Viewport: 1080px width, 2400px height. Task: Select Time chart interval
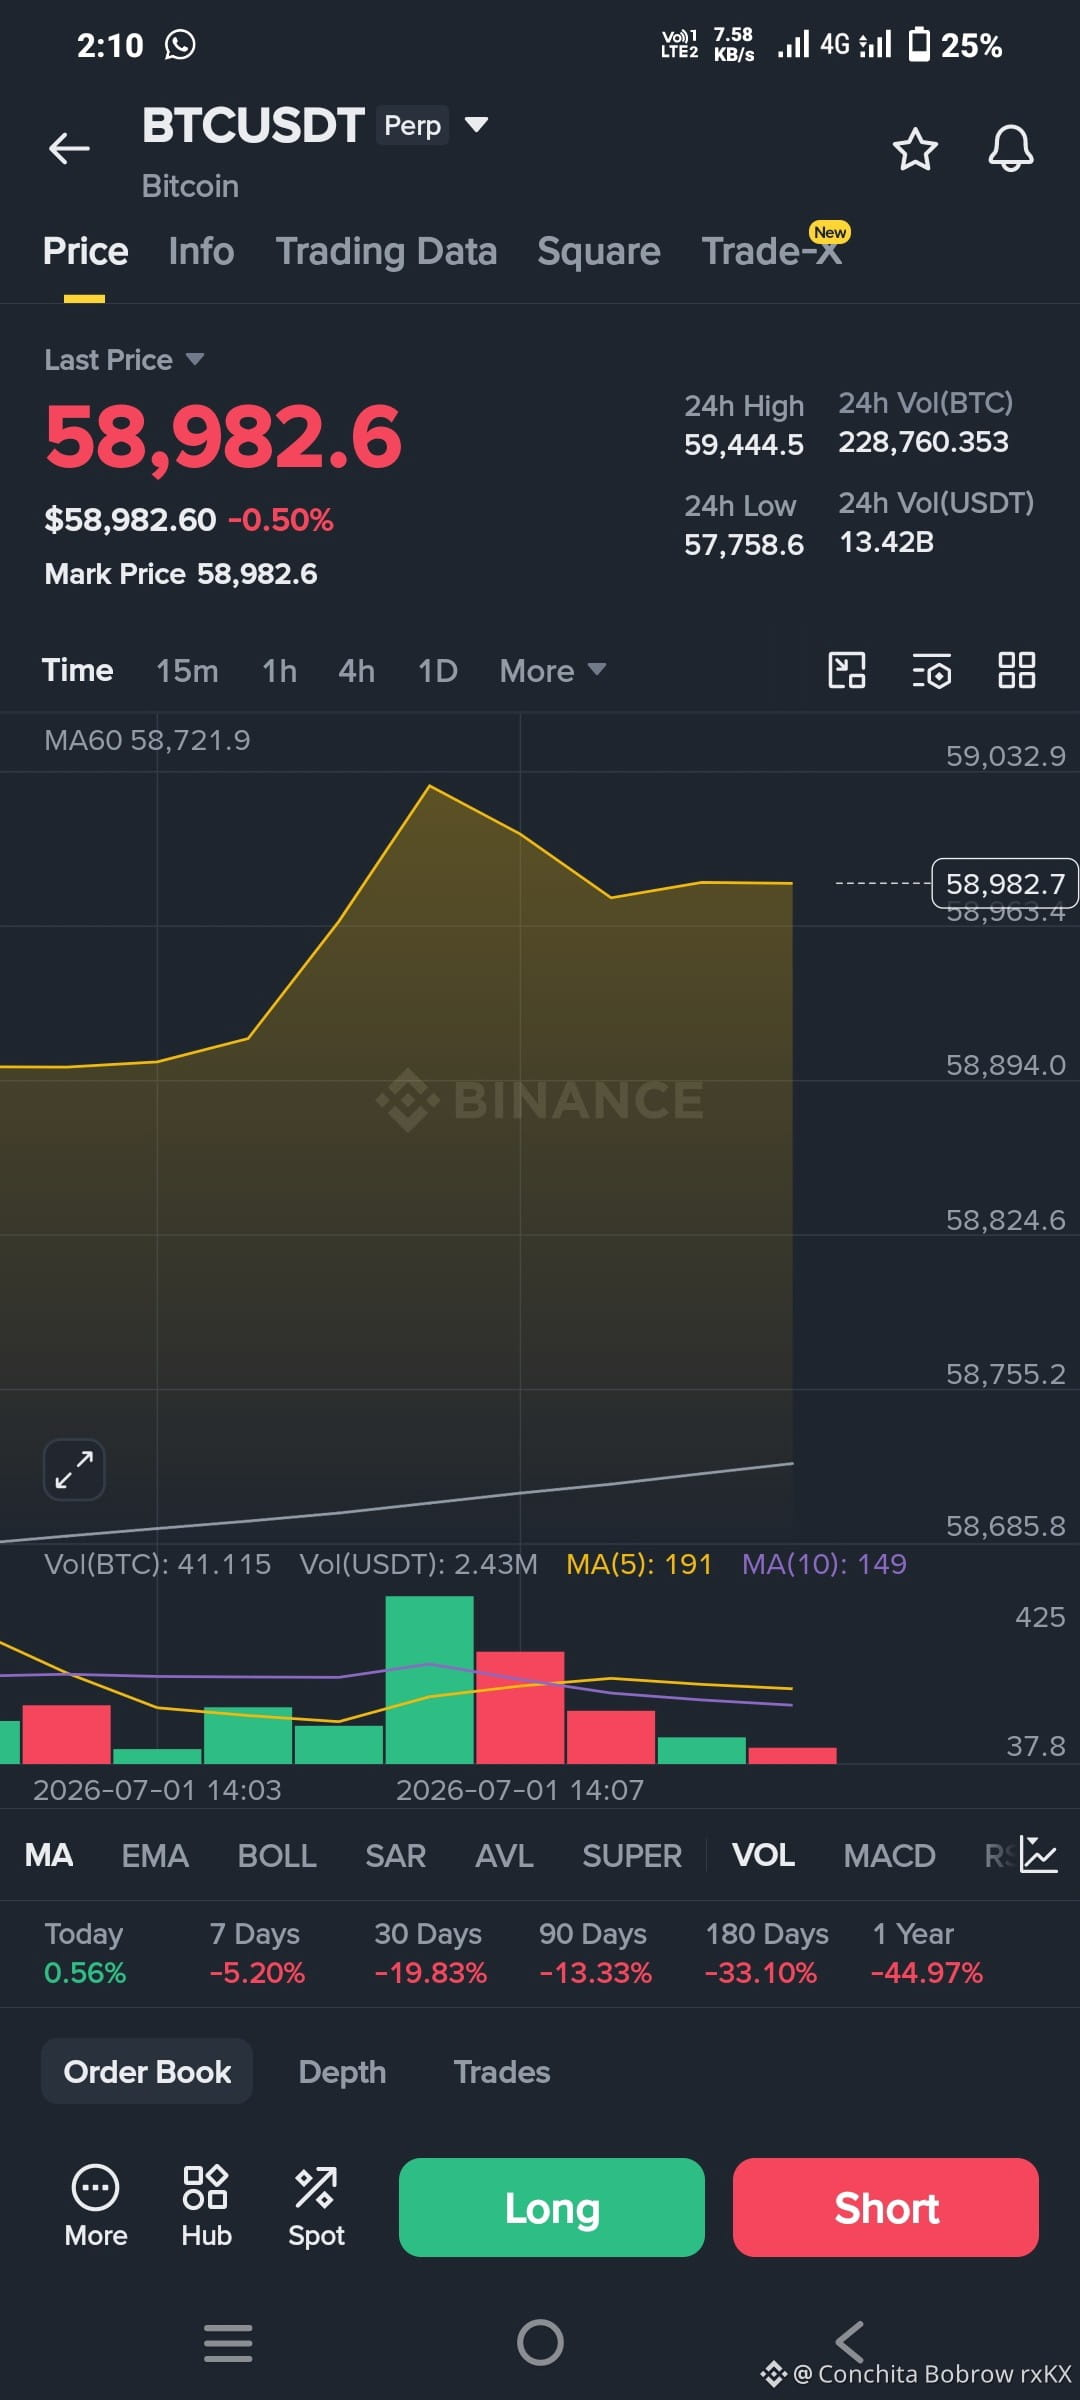[x=77, y=670]
